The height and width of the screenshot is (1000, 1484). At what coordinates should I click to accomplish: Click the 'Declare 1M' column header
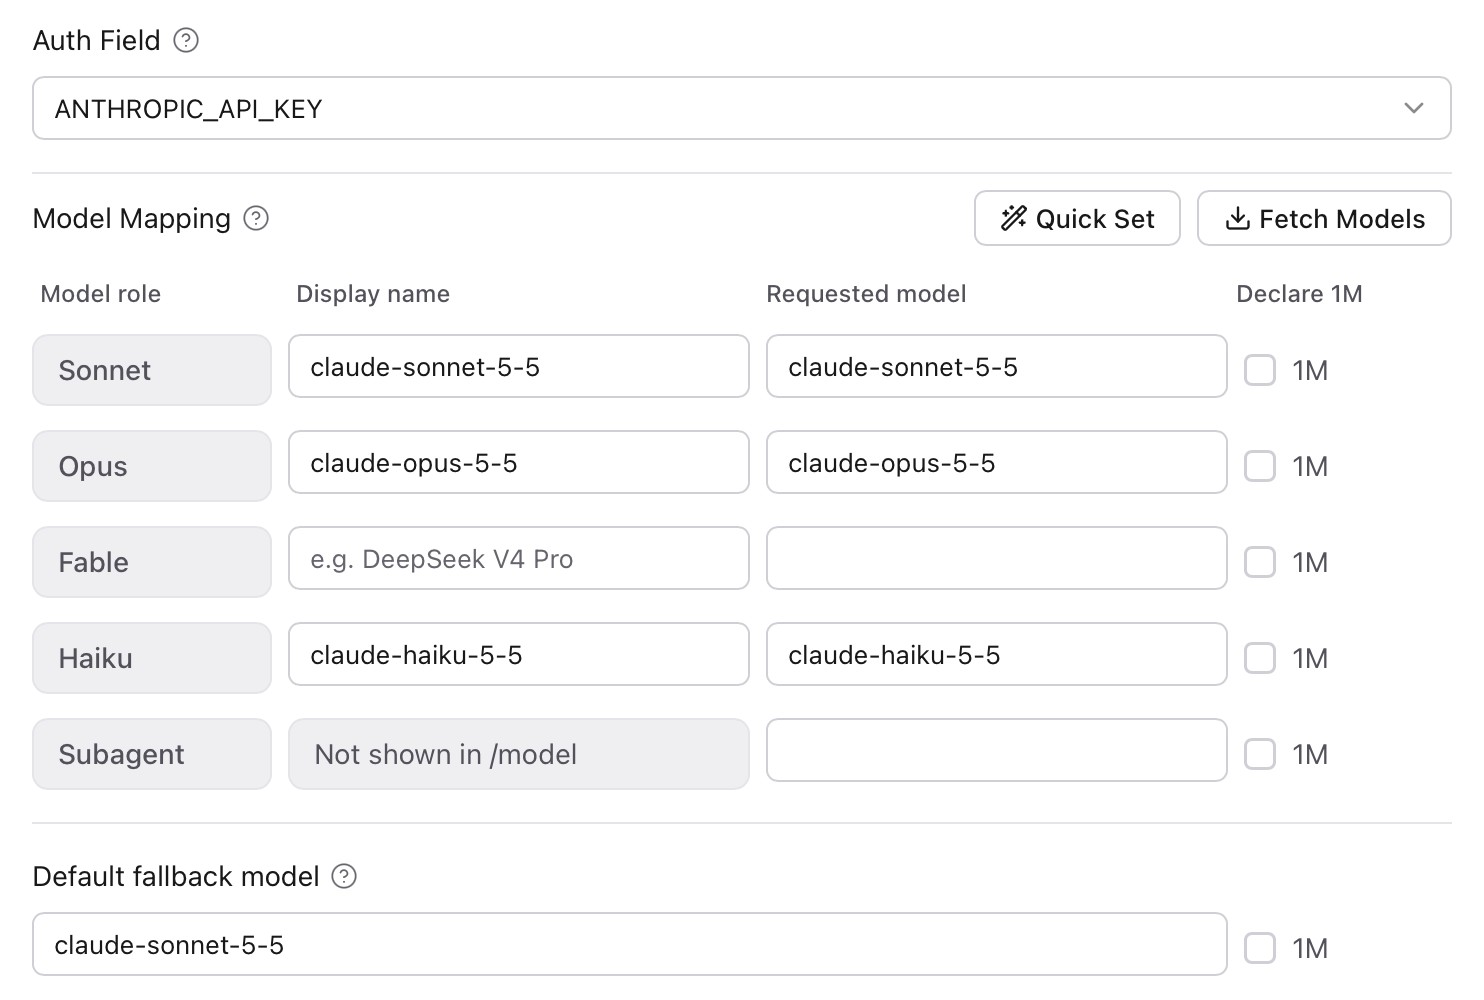(x=1299, y=294)
